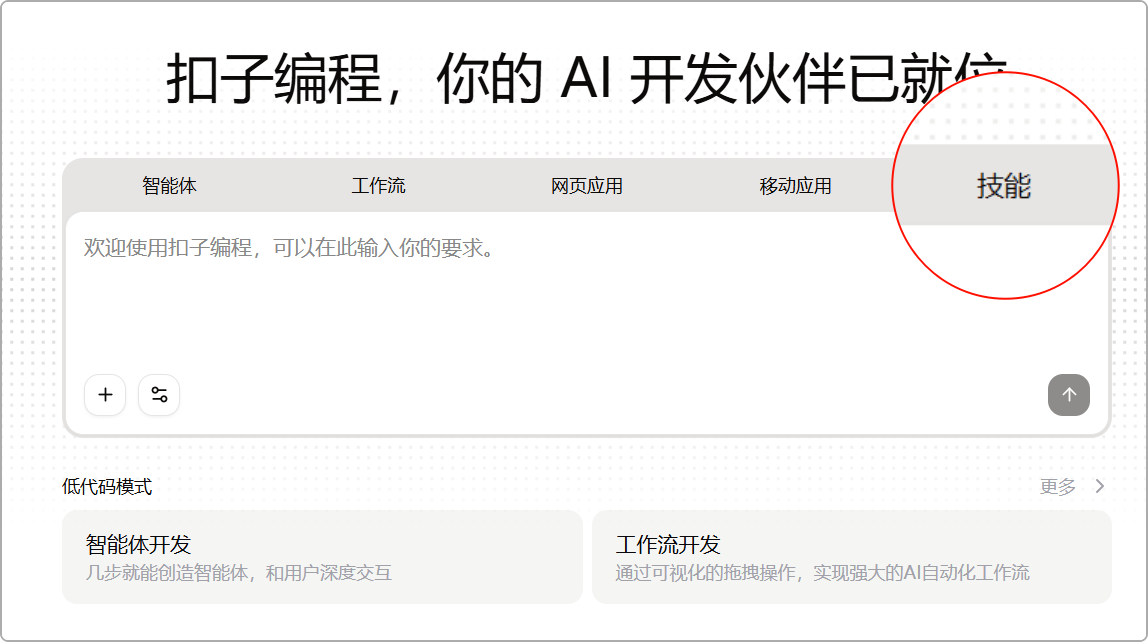Click the upward arrow send icon

[x=1068, y=395]
